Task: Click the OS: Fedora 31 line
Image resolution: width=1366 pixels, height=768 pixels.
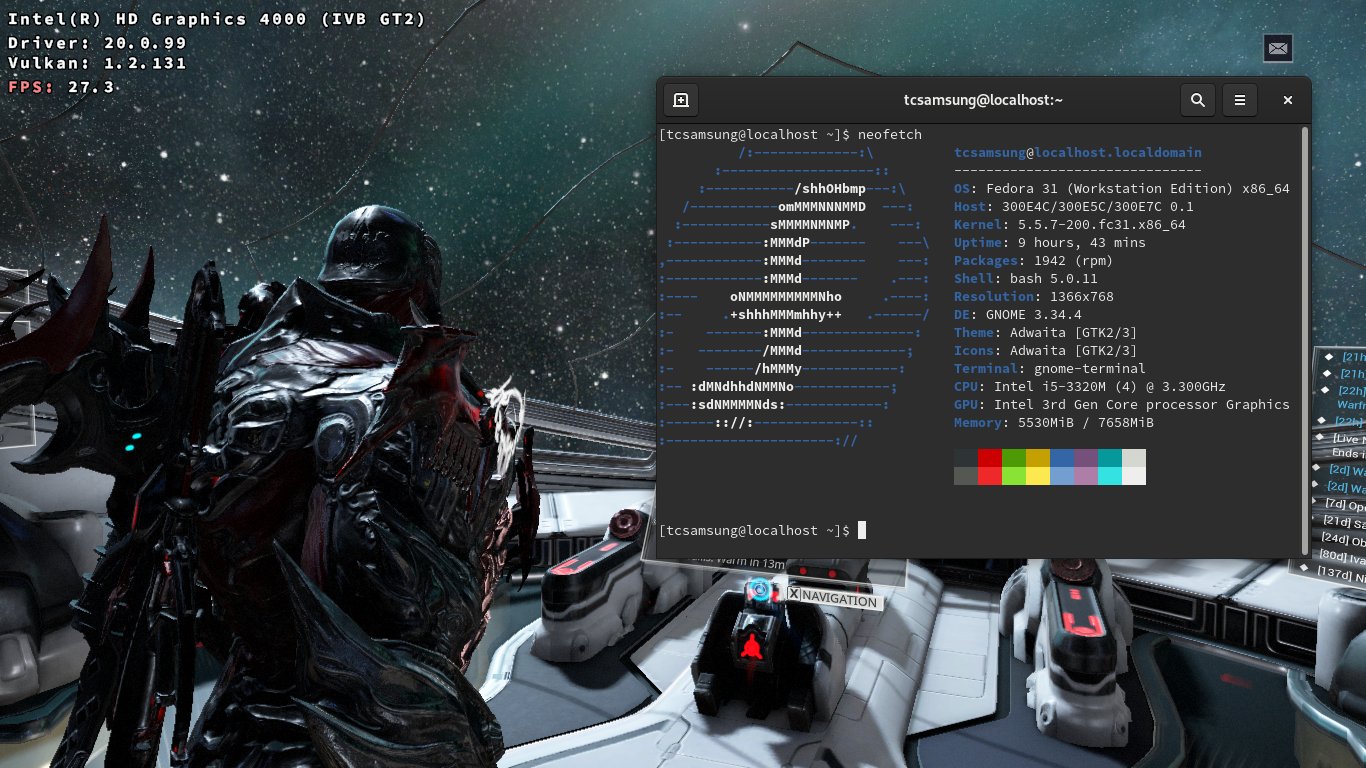Action: coord(1121,189)
